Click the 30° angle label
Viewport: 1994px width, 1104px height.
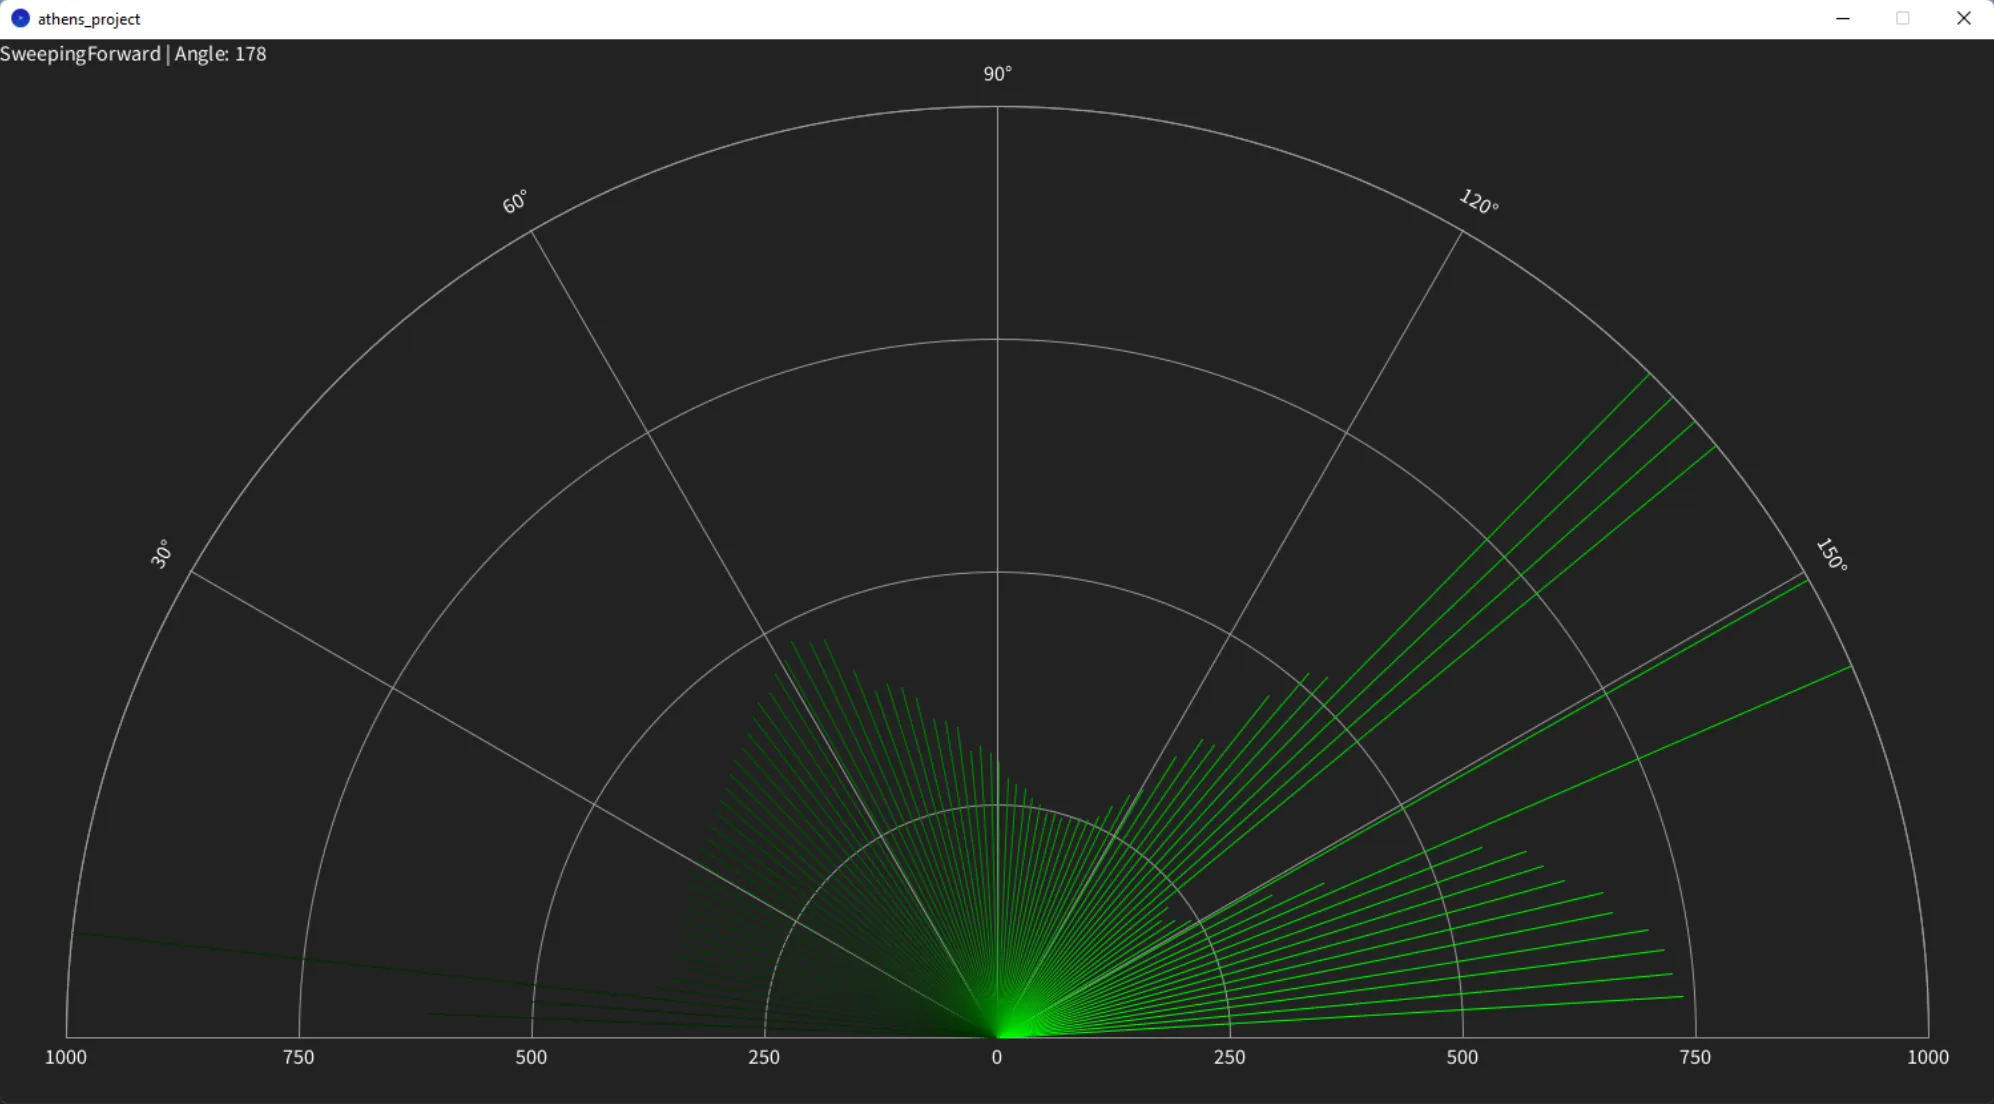(x=161, y=554)
